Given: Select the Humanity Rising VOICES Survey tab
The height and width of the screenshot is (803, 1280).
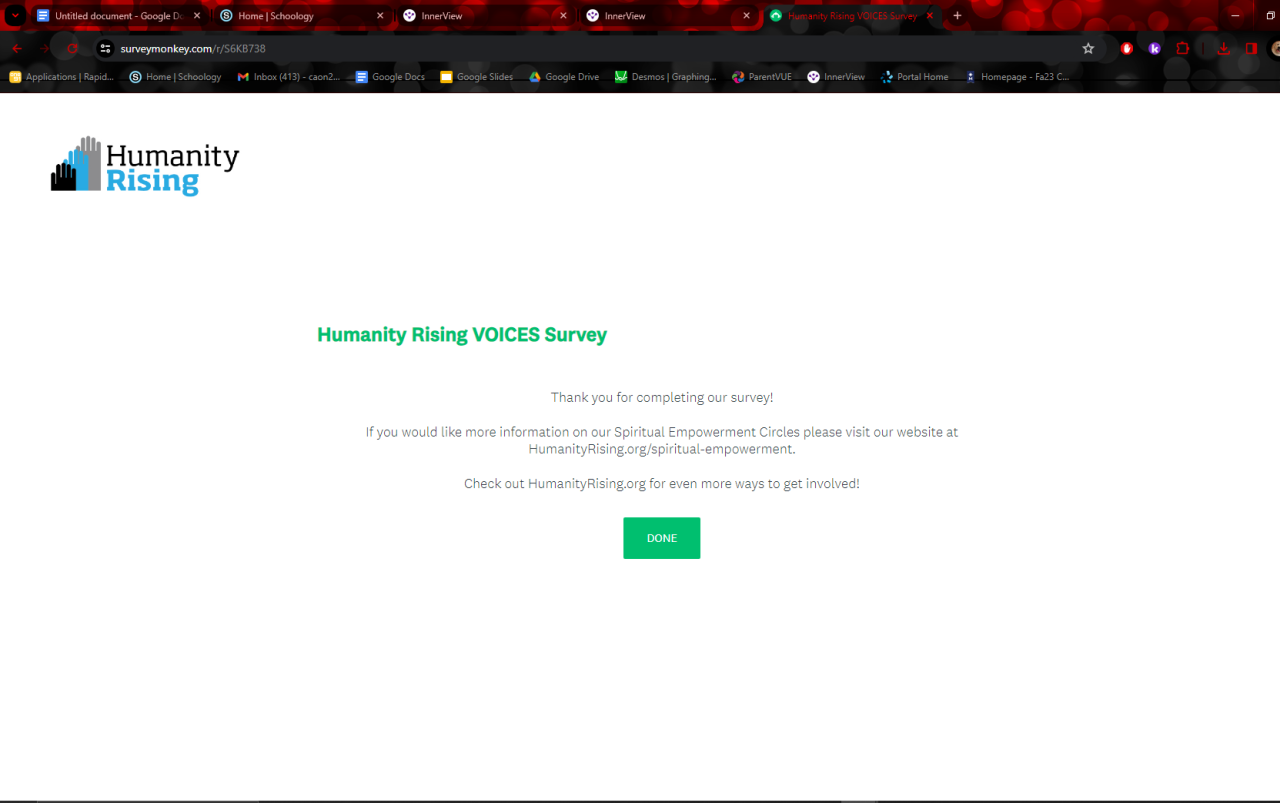Looking at the screenshot, I should [851, 16].
